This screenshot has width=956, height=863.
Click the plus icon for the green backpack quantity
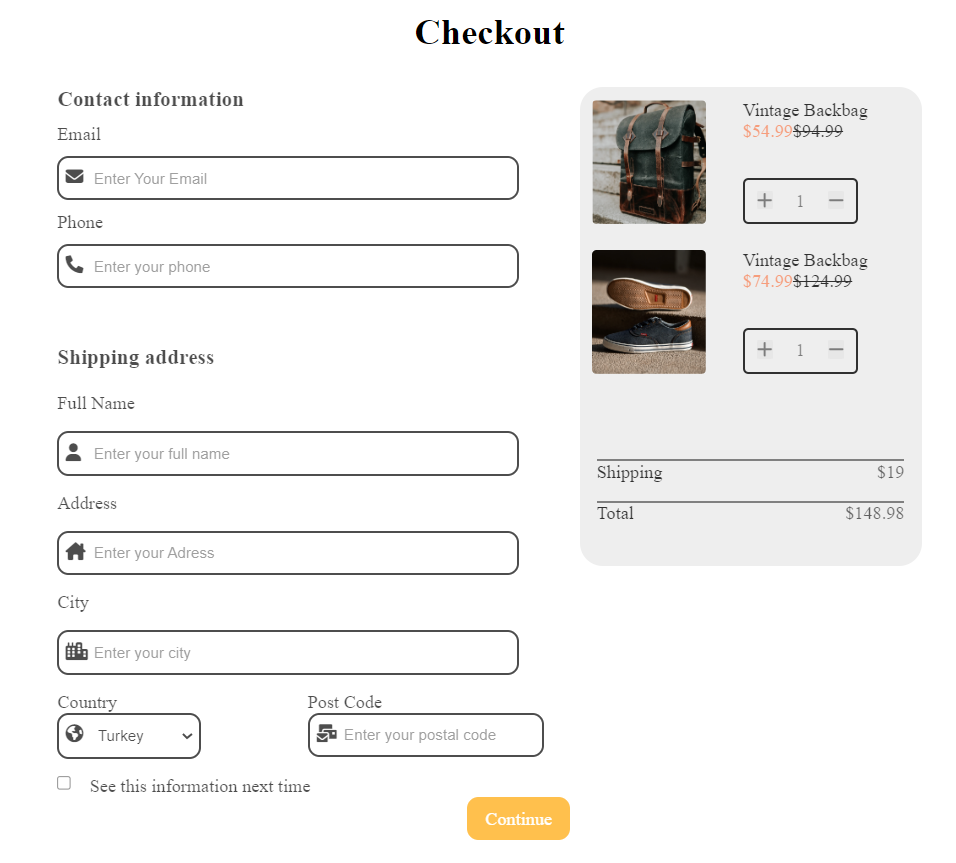[764, 200]
